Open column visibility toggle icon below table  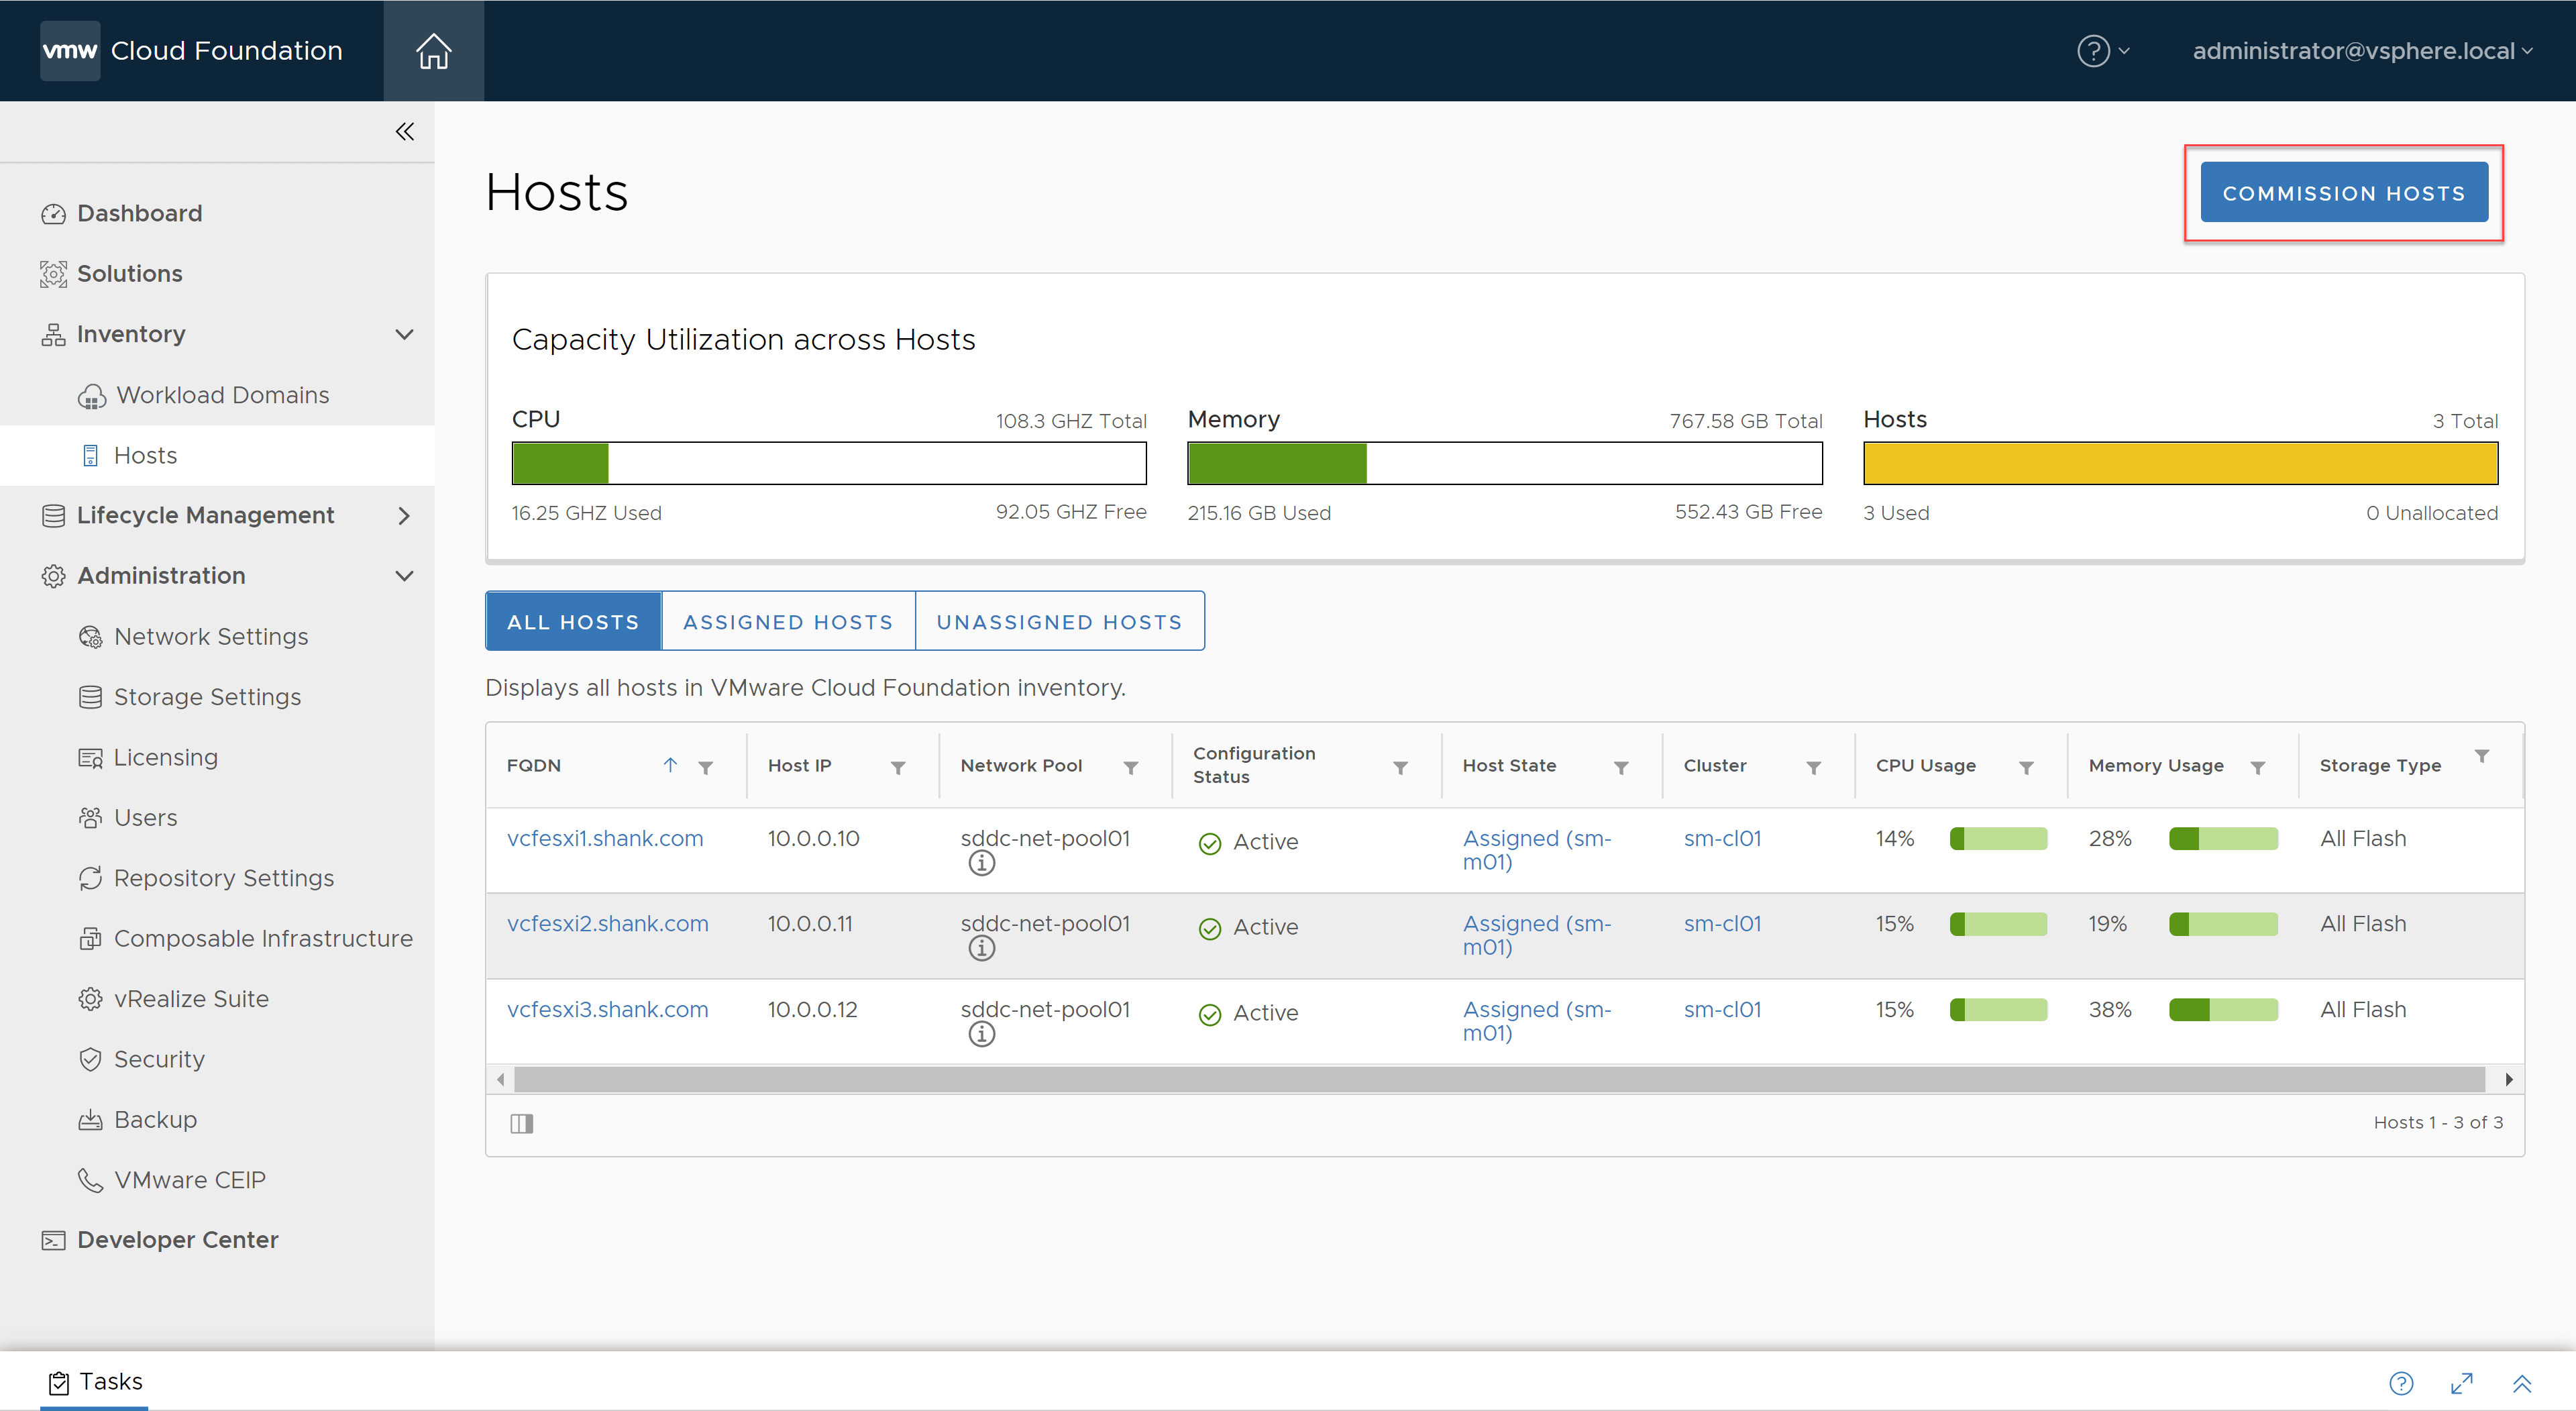[521, 1123]
